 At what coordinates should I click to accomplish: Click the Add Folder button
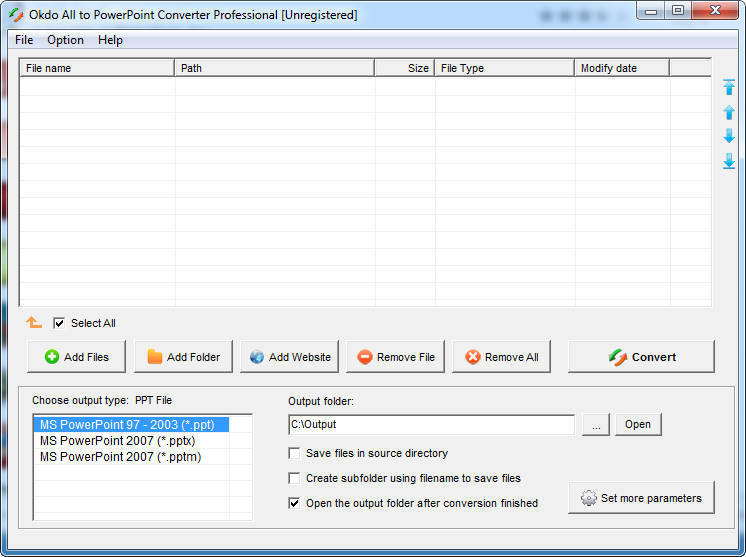(x=183, y=356)
